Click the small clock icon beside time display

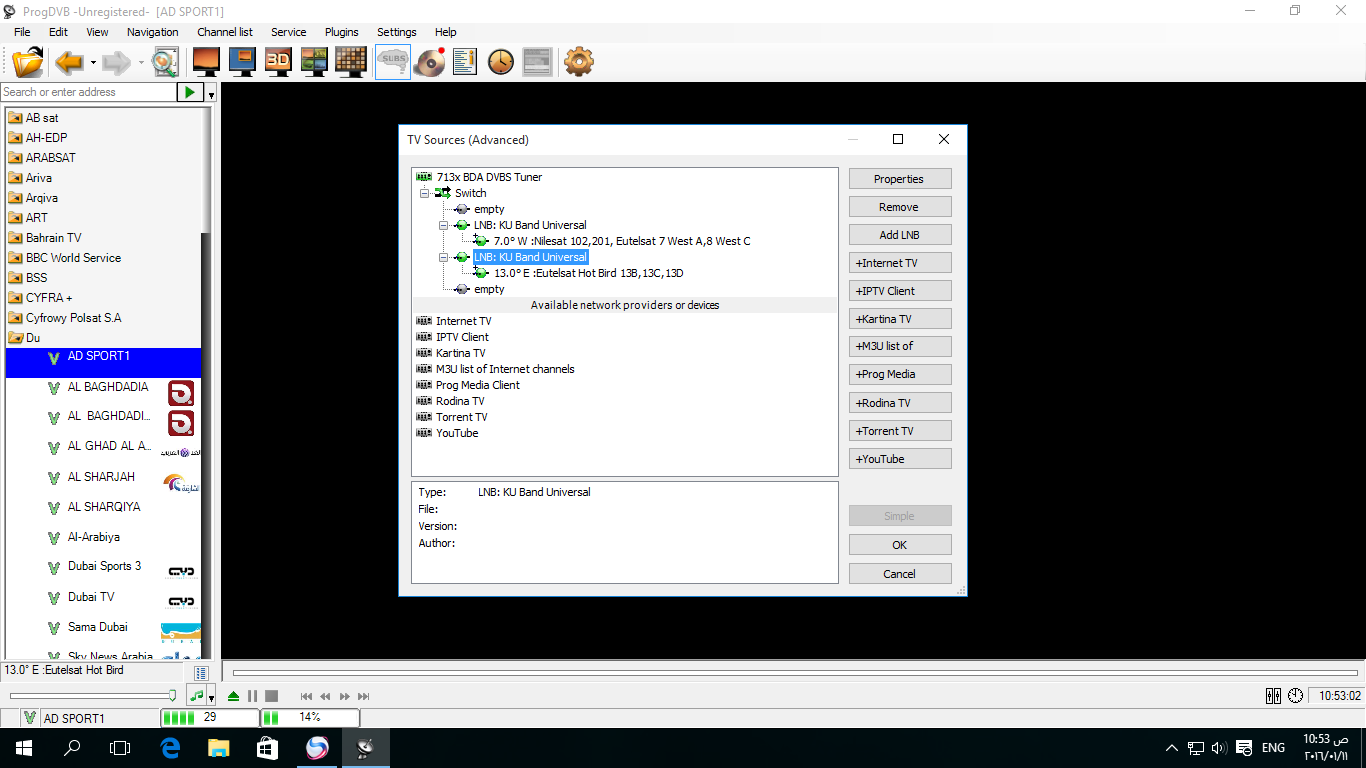coord(1296,696)
